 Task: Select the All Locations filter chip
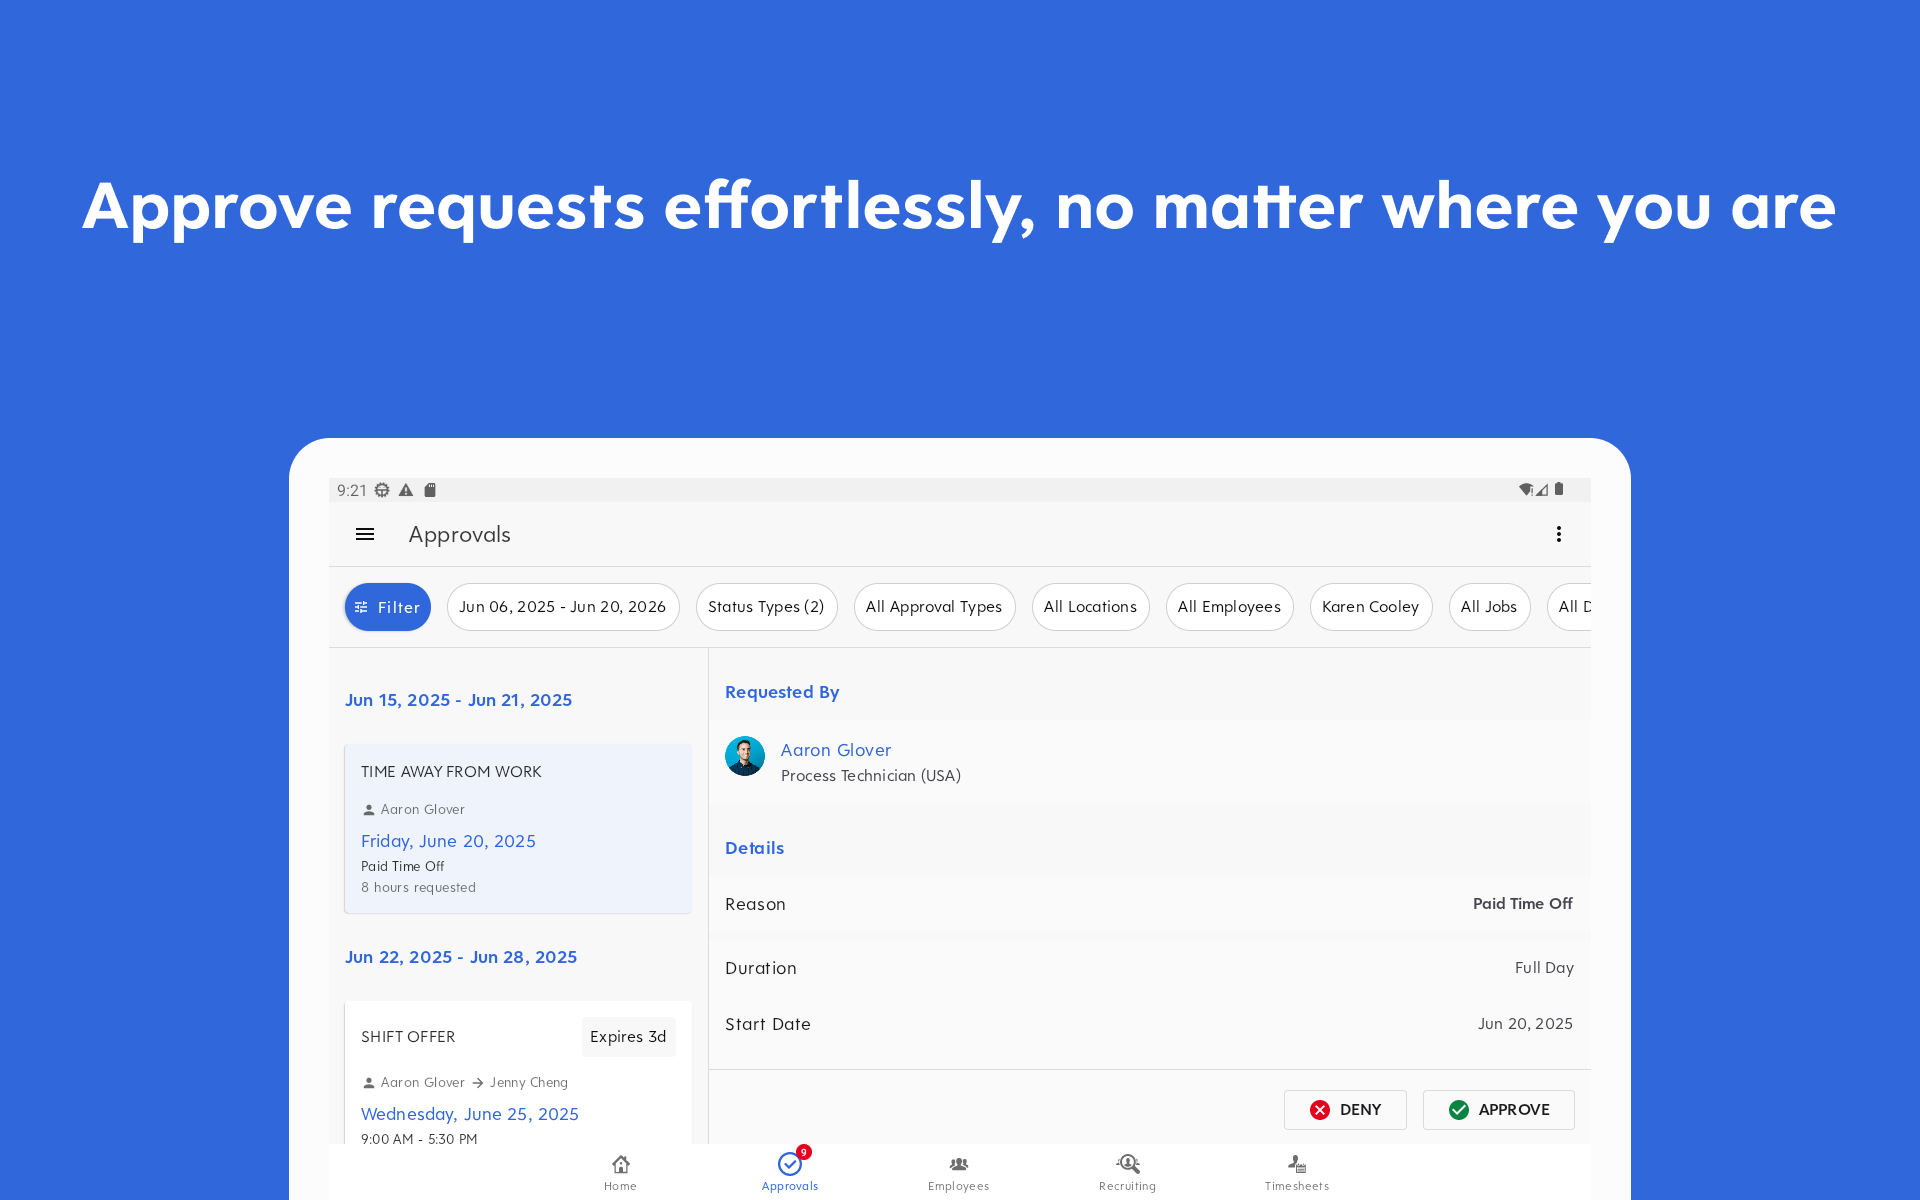(1090, 607)
